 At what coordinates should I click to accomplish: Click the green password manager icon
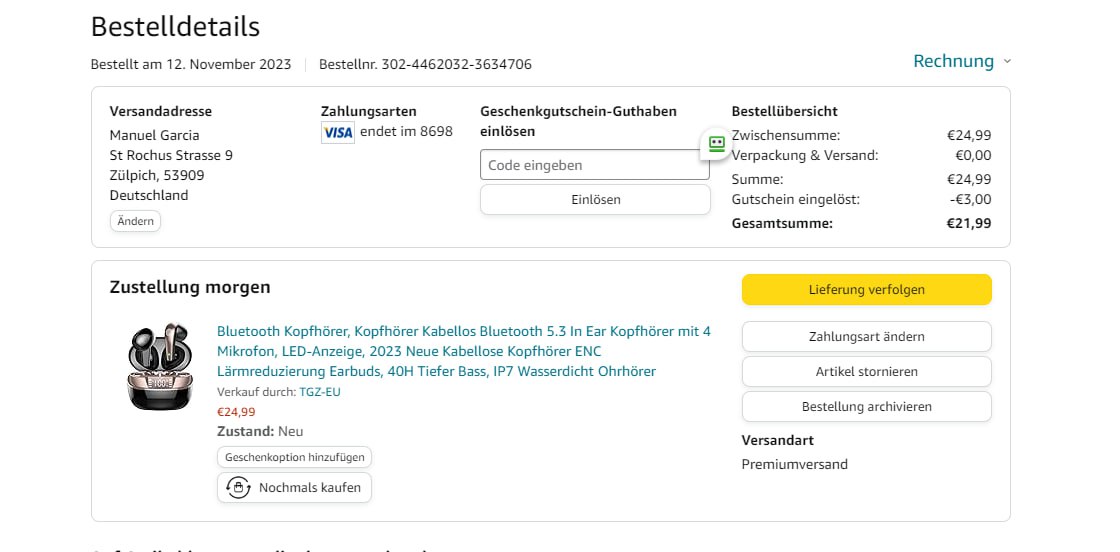click(716, 144)
